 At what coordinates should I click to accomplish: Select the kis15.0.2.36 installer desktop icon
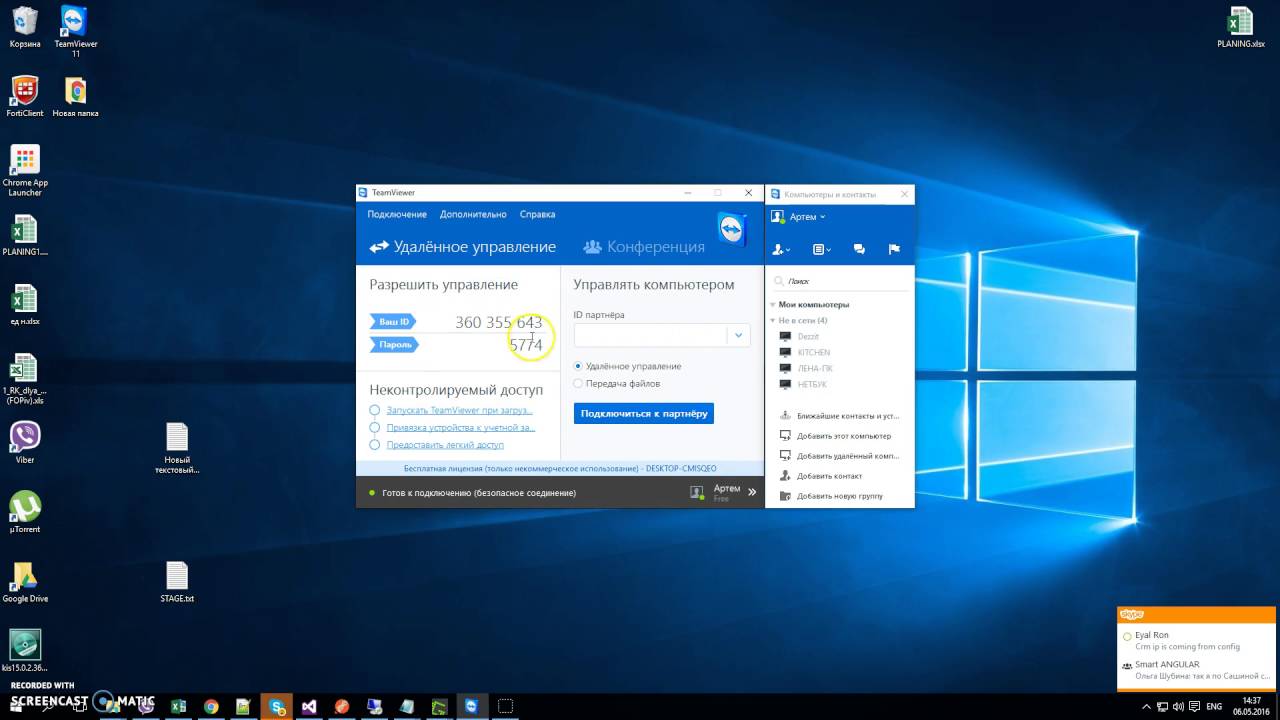(25, 650)
